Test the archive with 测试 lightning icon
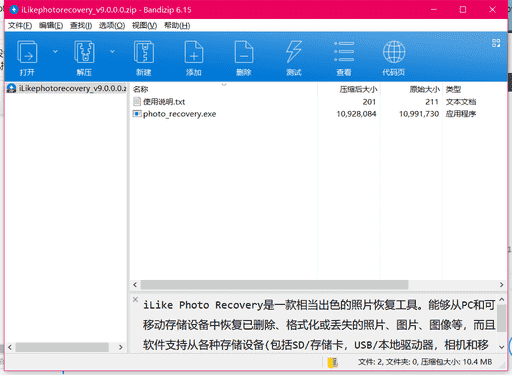This screenshot has width=512, height=375. (294, 58)
